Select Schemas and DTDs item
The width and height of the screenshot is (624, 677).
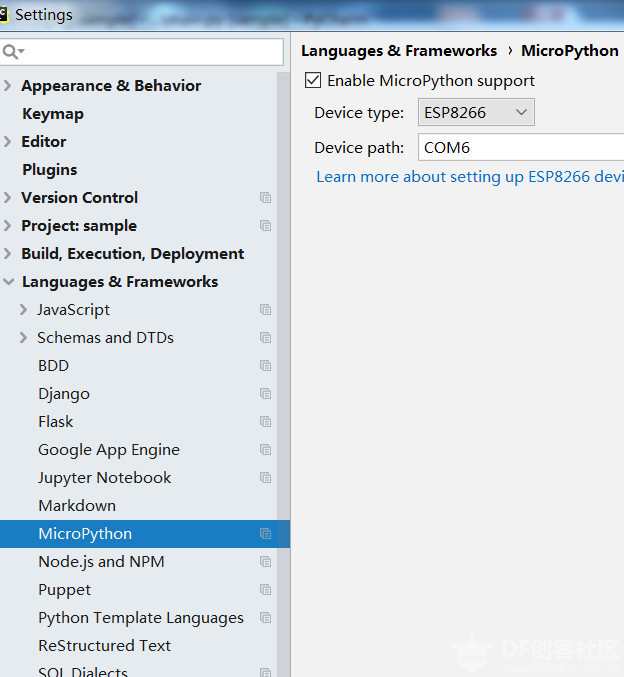[105, 338]
